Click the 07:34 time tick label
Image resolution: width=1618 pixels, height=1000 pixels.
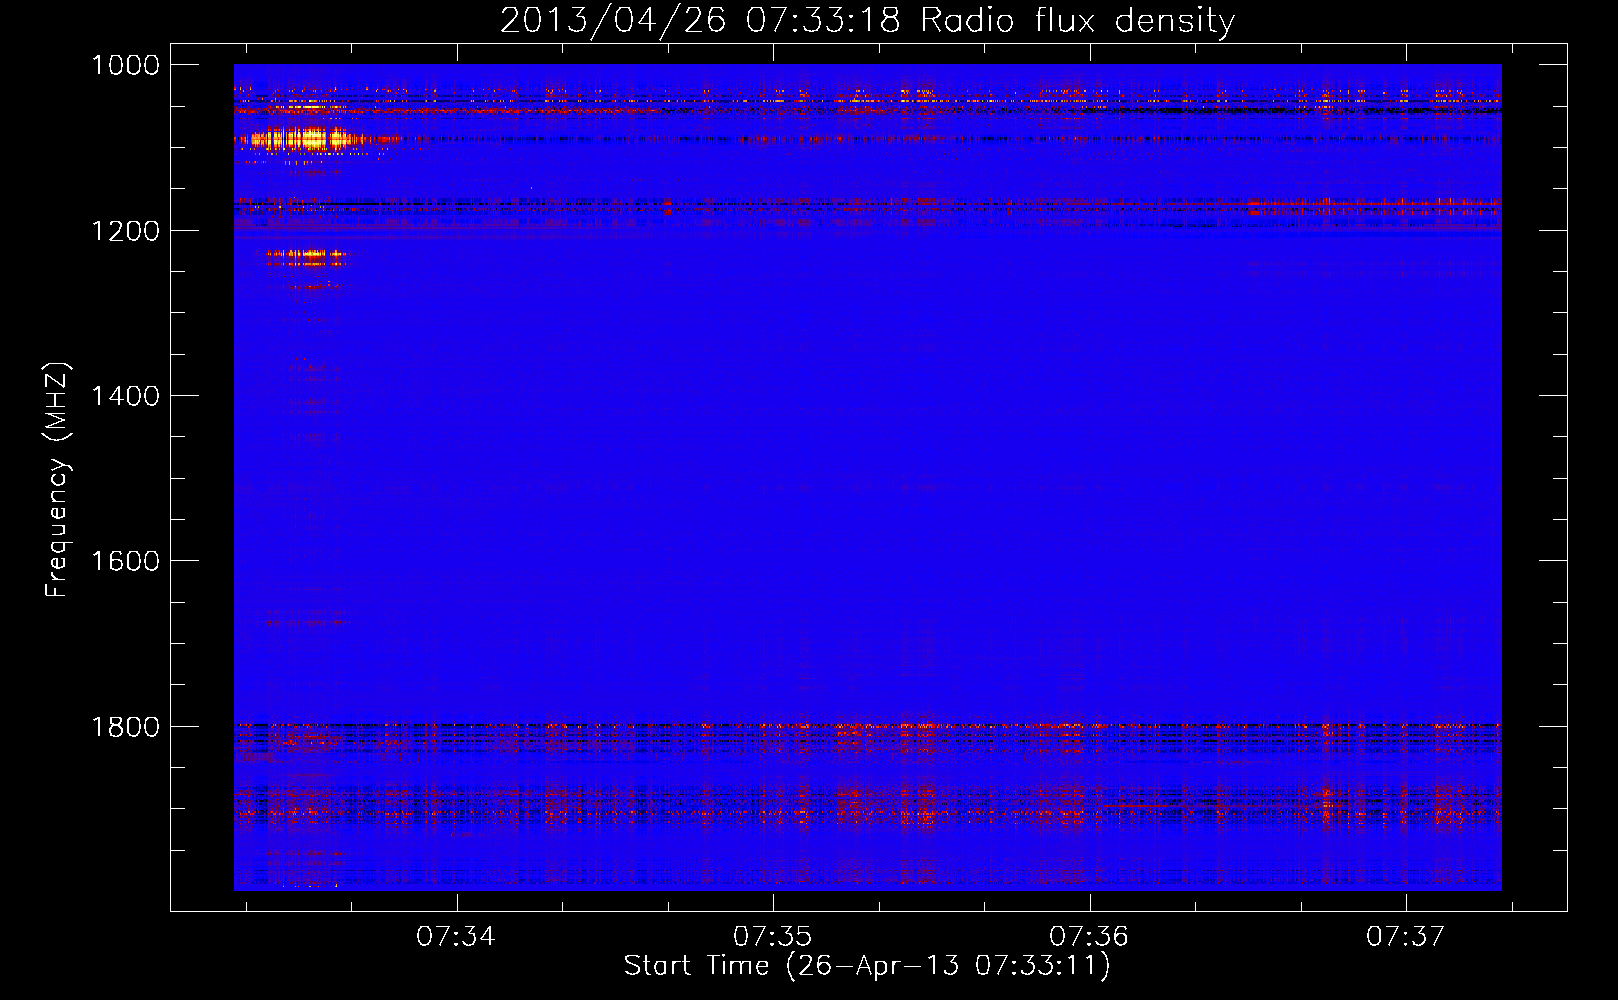(x=456, y=936)
